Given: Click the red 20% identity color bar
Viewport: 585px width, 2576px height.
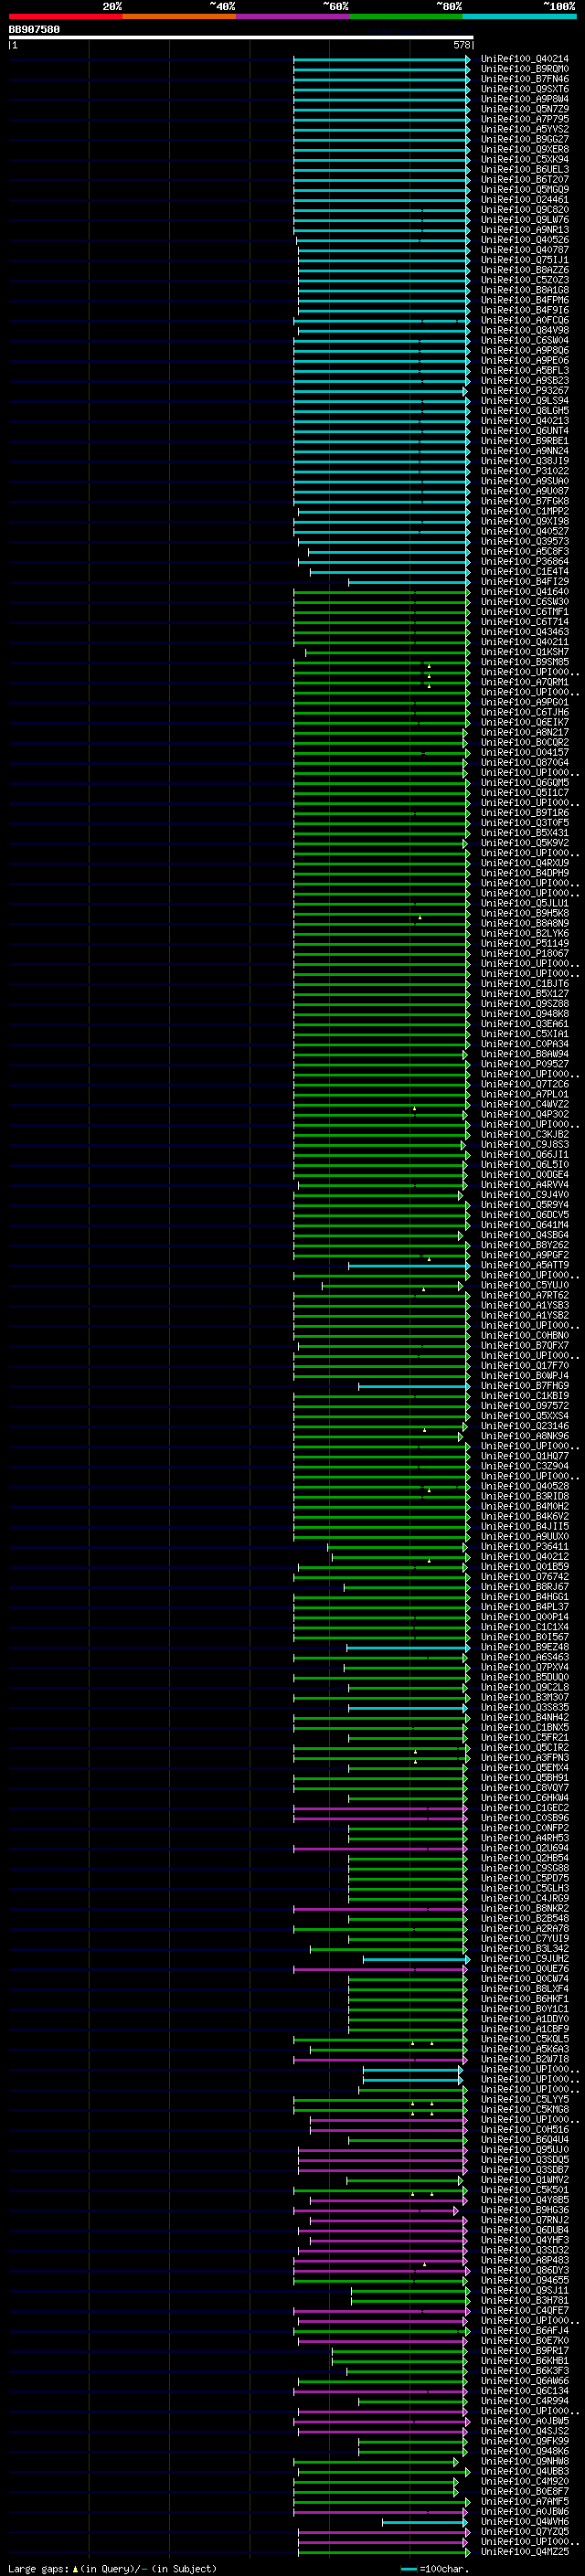Looking at the screenshot, I should [65, 16].
